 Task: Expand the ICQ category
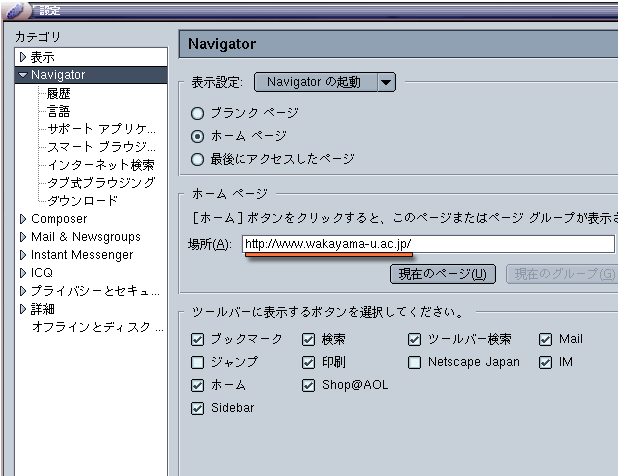click(x=22, y=273)
